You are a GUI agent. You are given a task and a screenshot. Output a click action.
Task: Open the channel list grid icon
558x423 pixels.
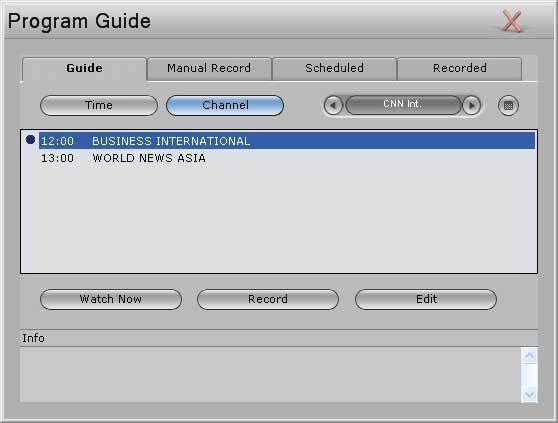click(508, 106)
